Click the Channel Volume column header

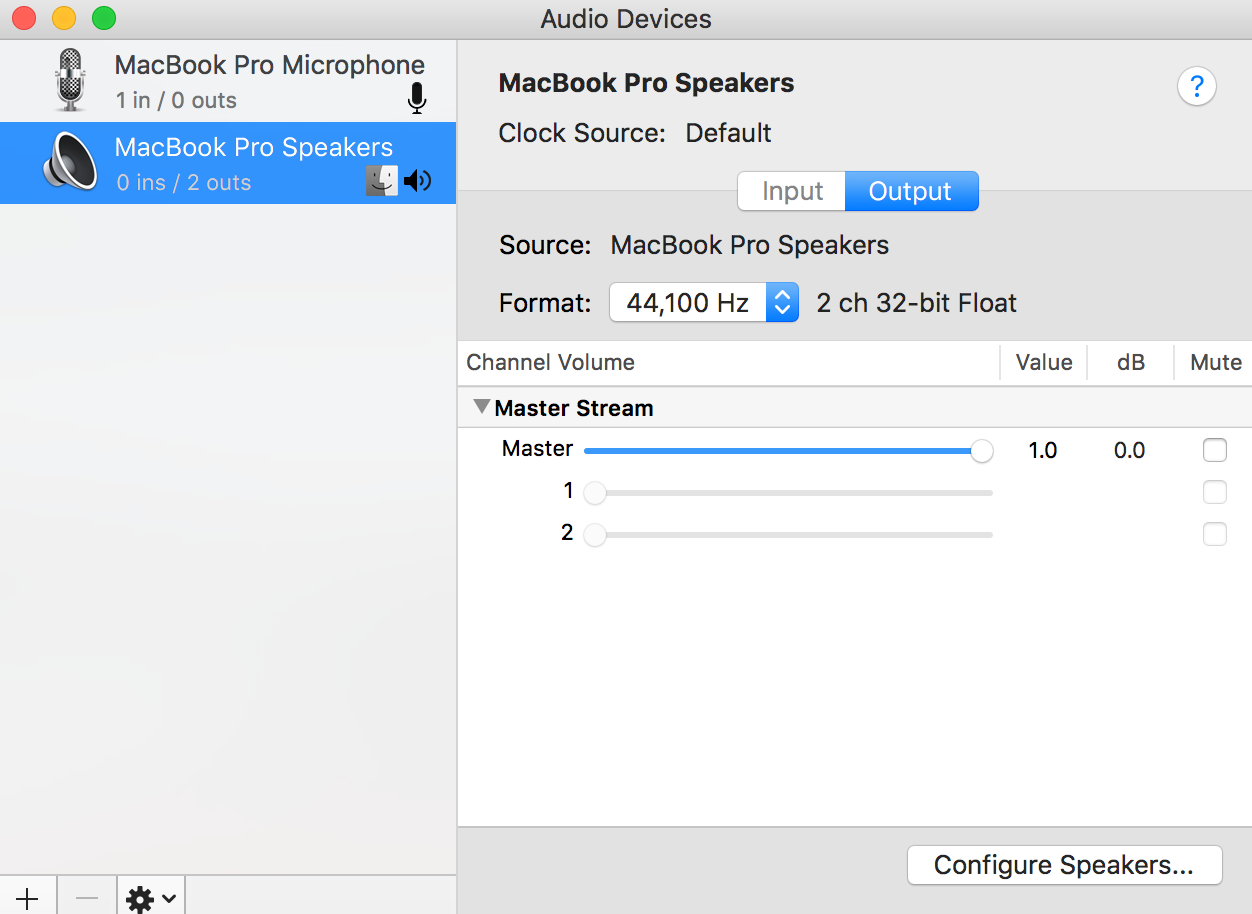(x=551, y=362)
